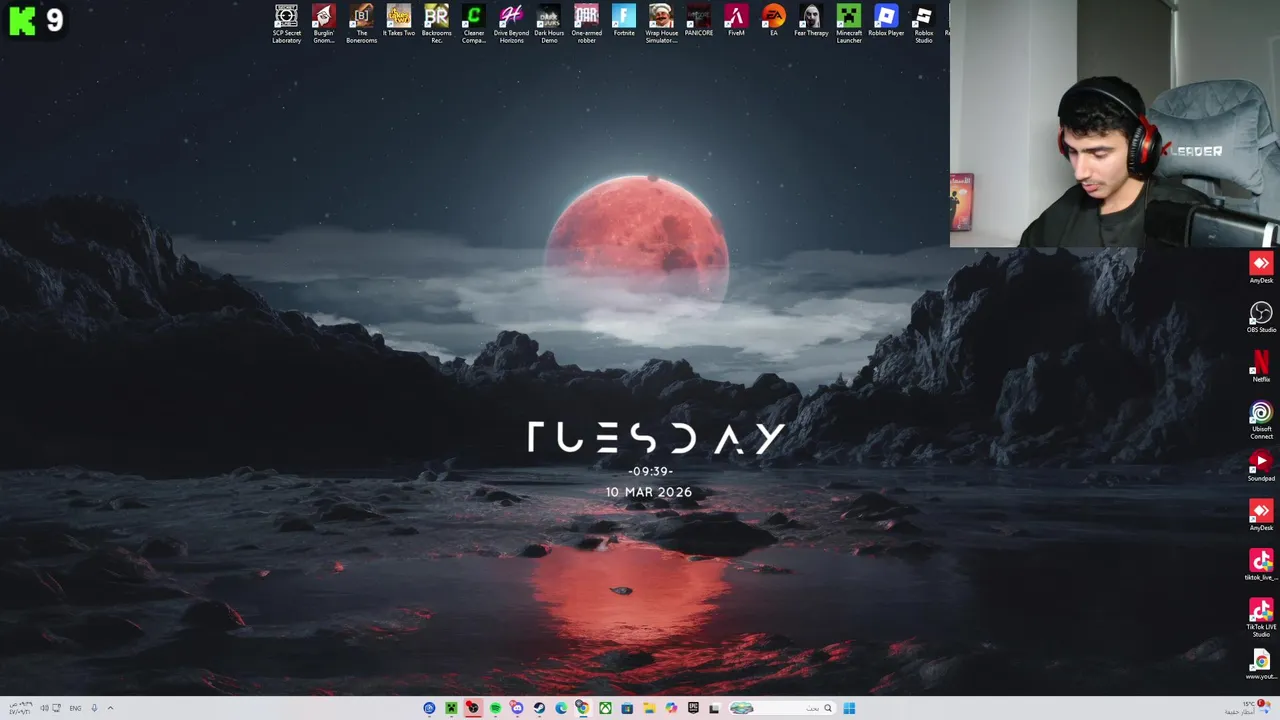Open SCP Secret Laboratory desktop shortcut
Screen dimensions: 1280x720
click(x=286, y=23)
